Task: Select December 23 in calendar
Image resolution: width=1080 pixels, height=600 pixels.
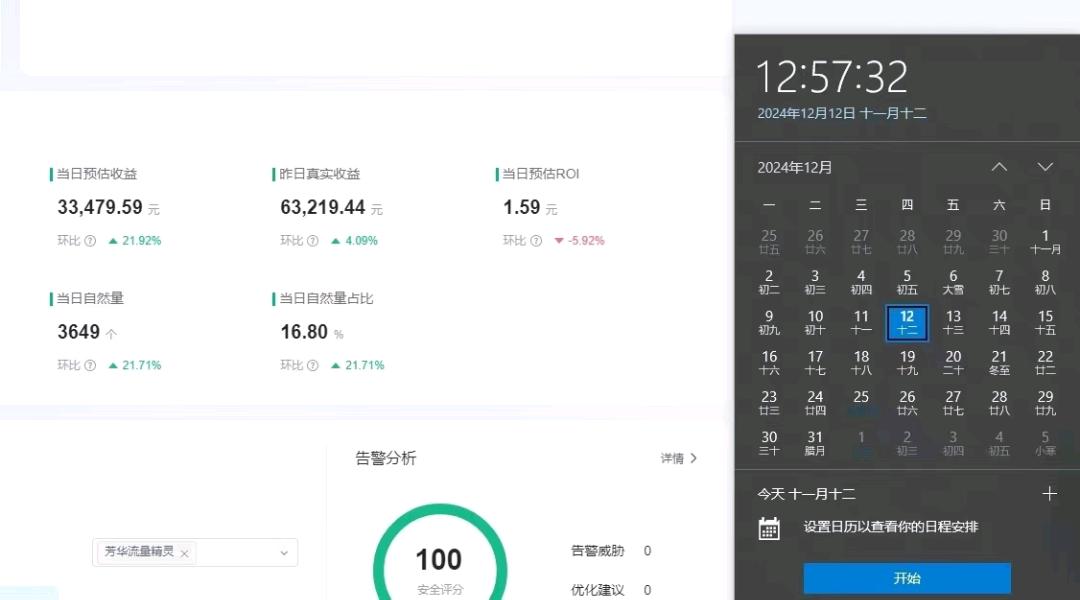Action: click(x=769, y=402)
